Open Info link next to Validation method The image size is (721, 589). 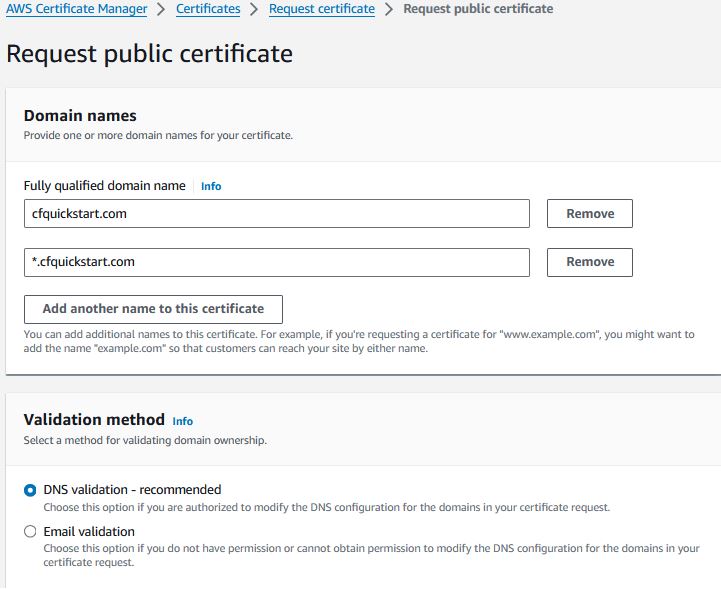[183, 421]
